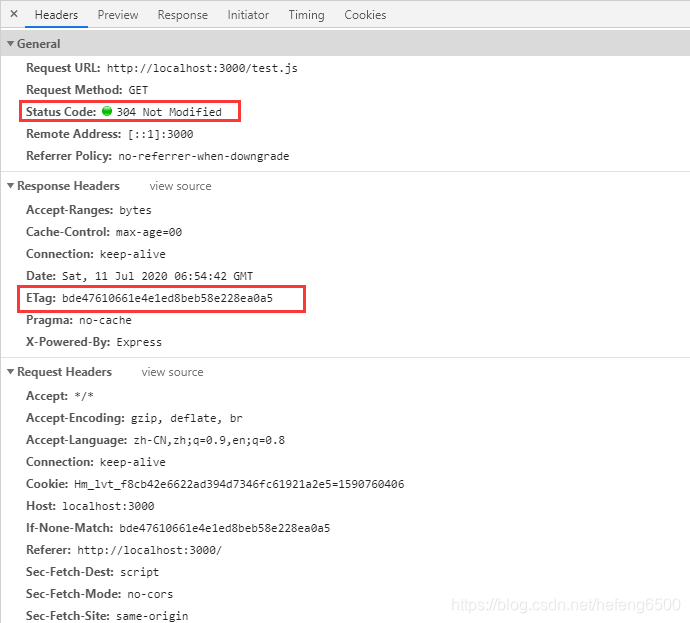
Task: Switch to the Headers tab
Action: click(56, 15)
